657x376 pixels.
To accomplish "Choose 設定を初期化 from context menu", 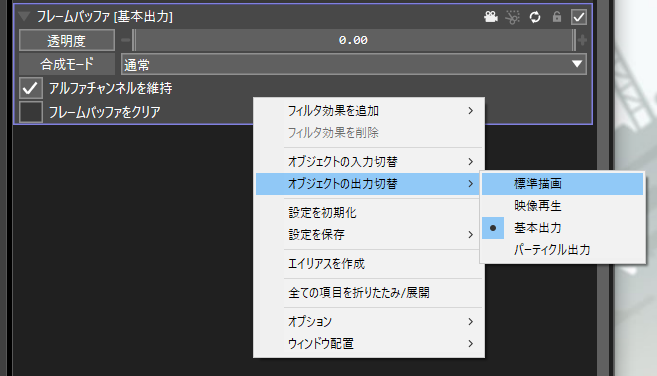I will [x=369, y=213].
